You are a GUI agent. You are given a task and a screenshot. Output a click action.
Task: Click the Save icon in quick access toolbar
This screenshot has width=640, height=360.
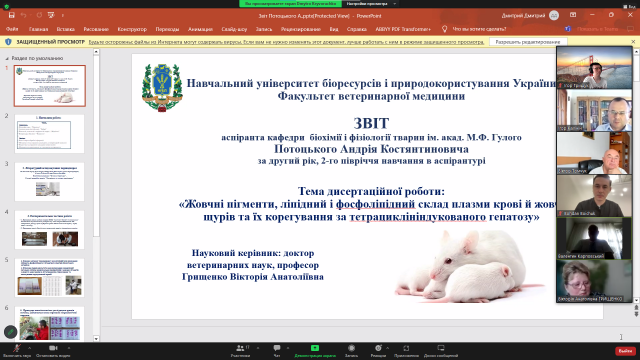pyautogui.click(x=11, y=15)
